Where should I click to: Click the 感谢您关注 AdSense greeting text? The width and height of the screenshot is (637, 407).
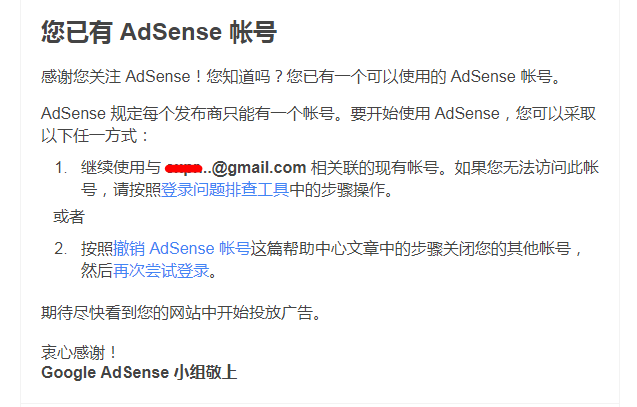coord(119,77)
